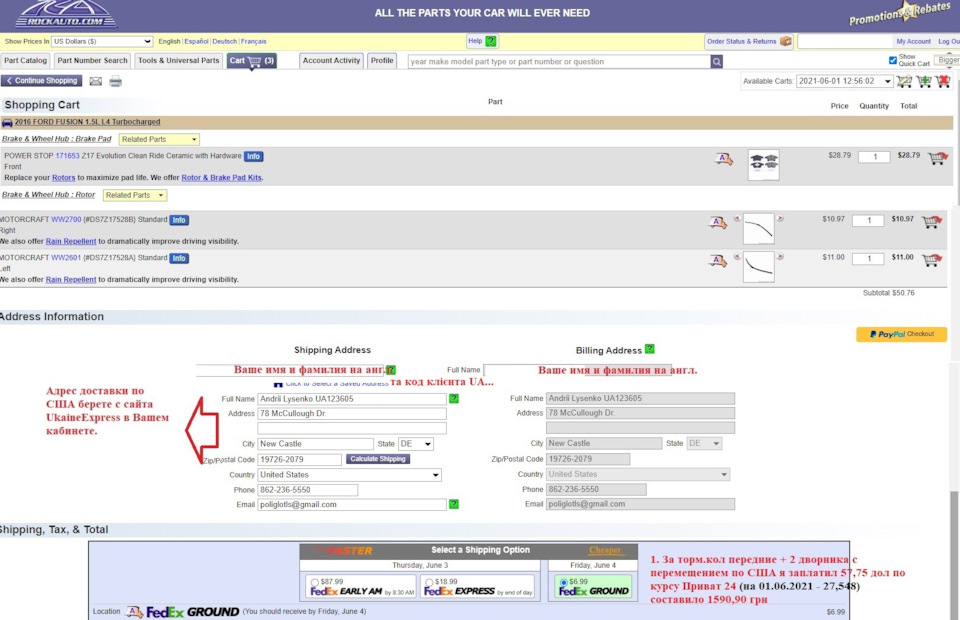Click Info button for Power Stop brake pad
The height and width of the screenshot is (620, 960).
pos(253,157)
